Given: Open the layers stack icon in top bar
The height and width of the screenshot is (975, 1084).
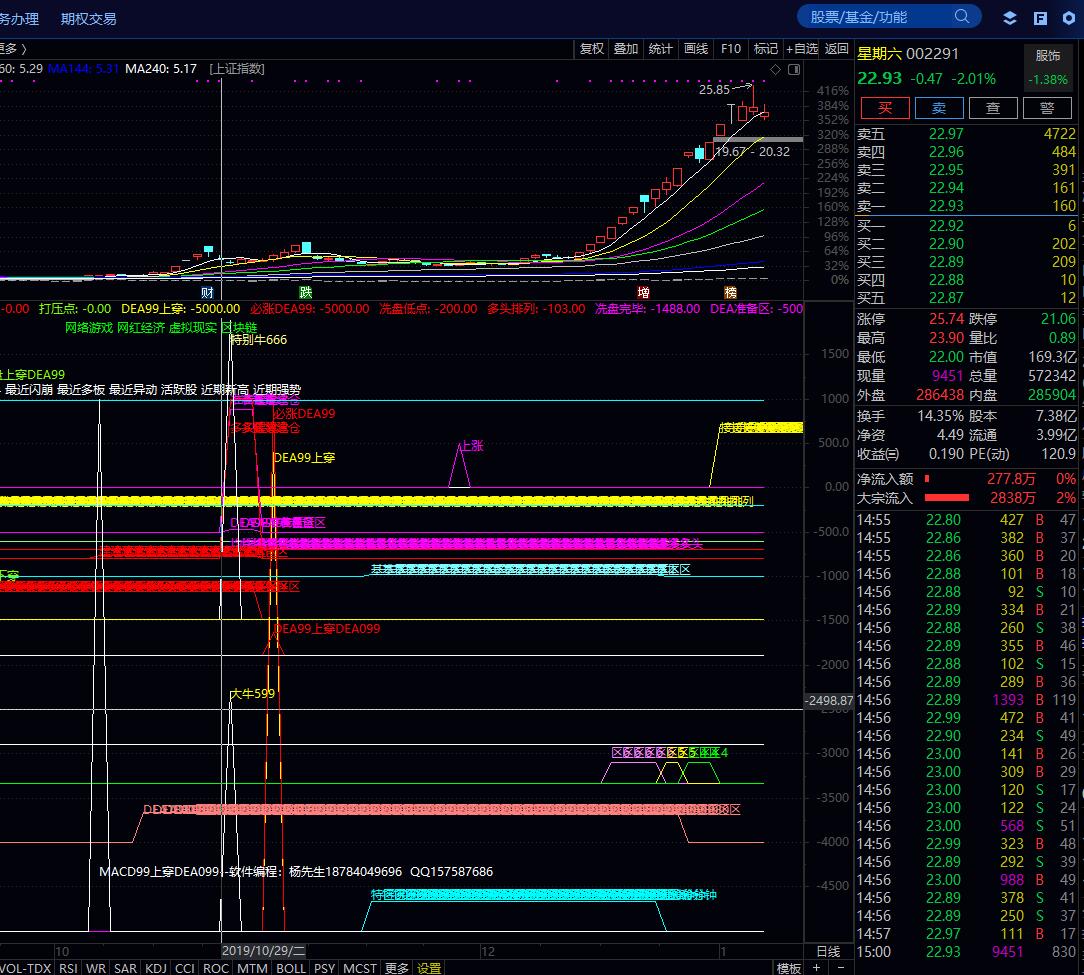Looking at the screenshot, I should click(1010, 18).
